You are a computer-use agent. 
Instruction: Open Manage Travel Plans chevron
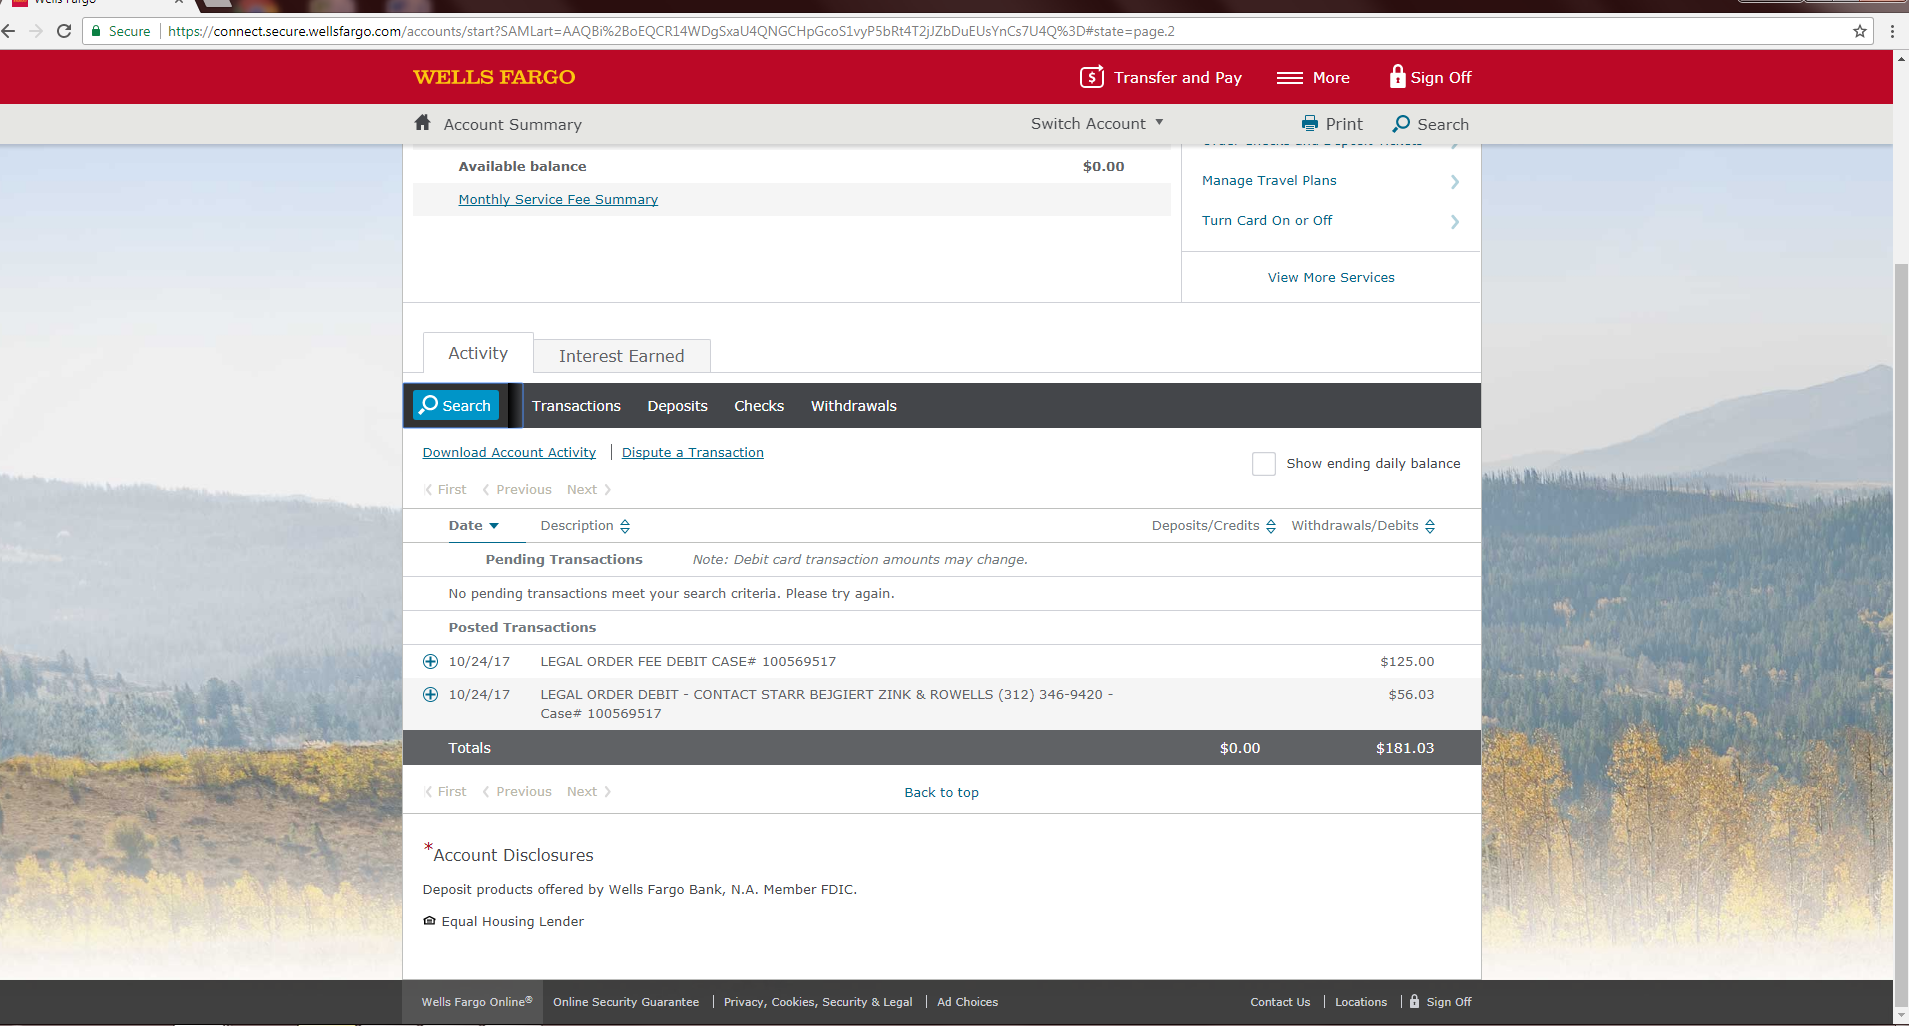[x=1455, y=181]
